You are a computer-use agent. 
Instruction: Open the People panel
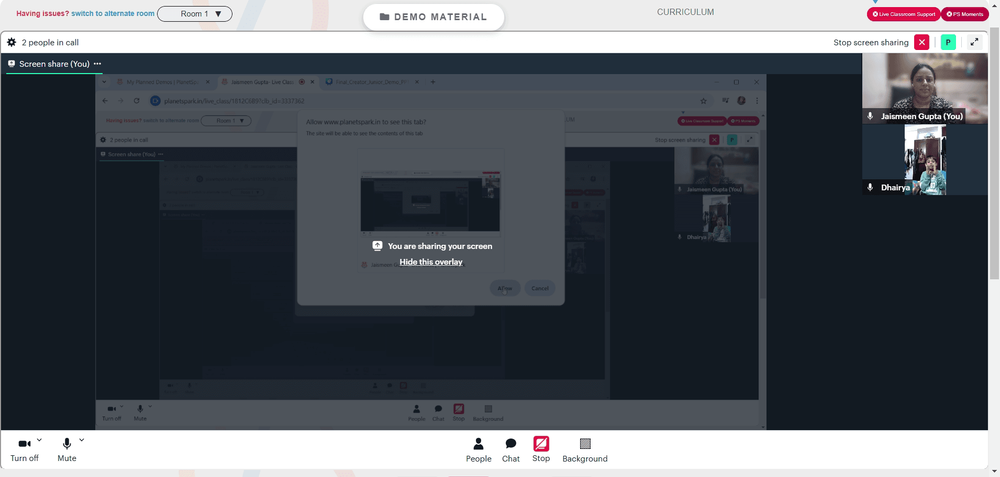tap(478, 450)
